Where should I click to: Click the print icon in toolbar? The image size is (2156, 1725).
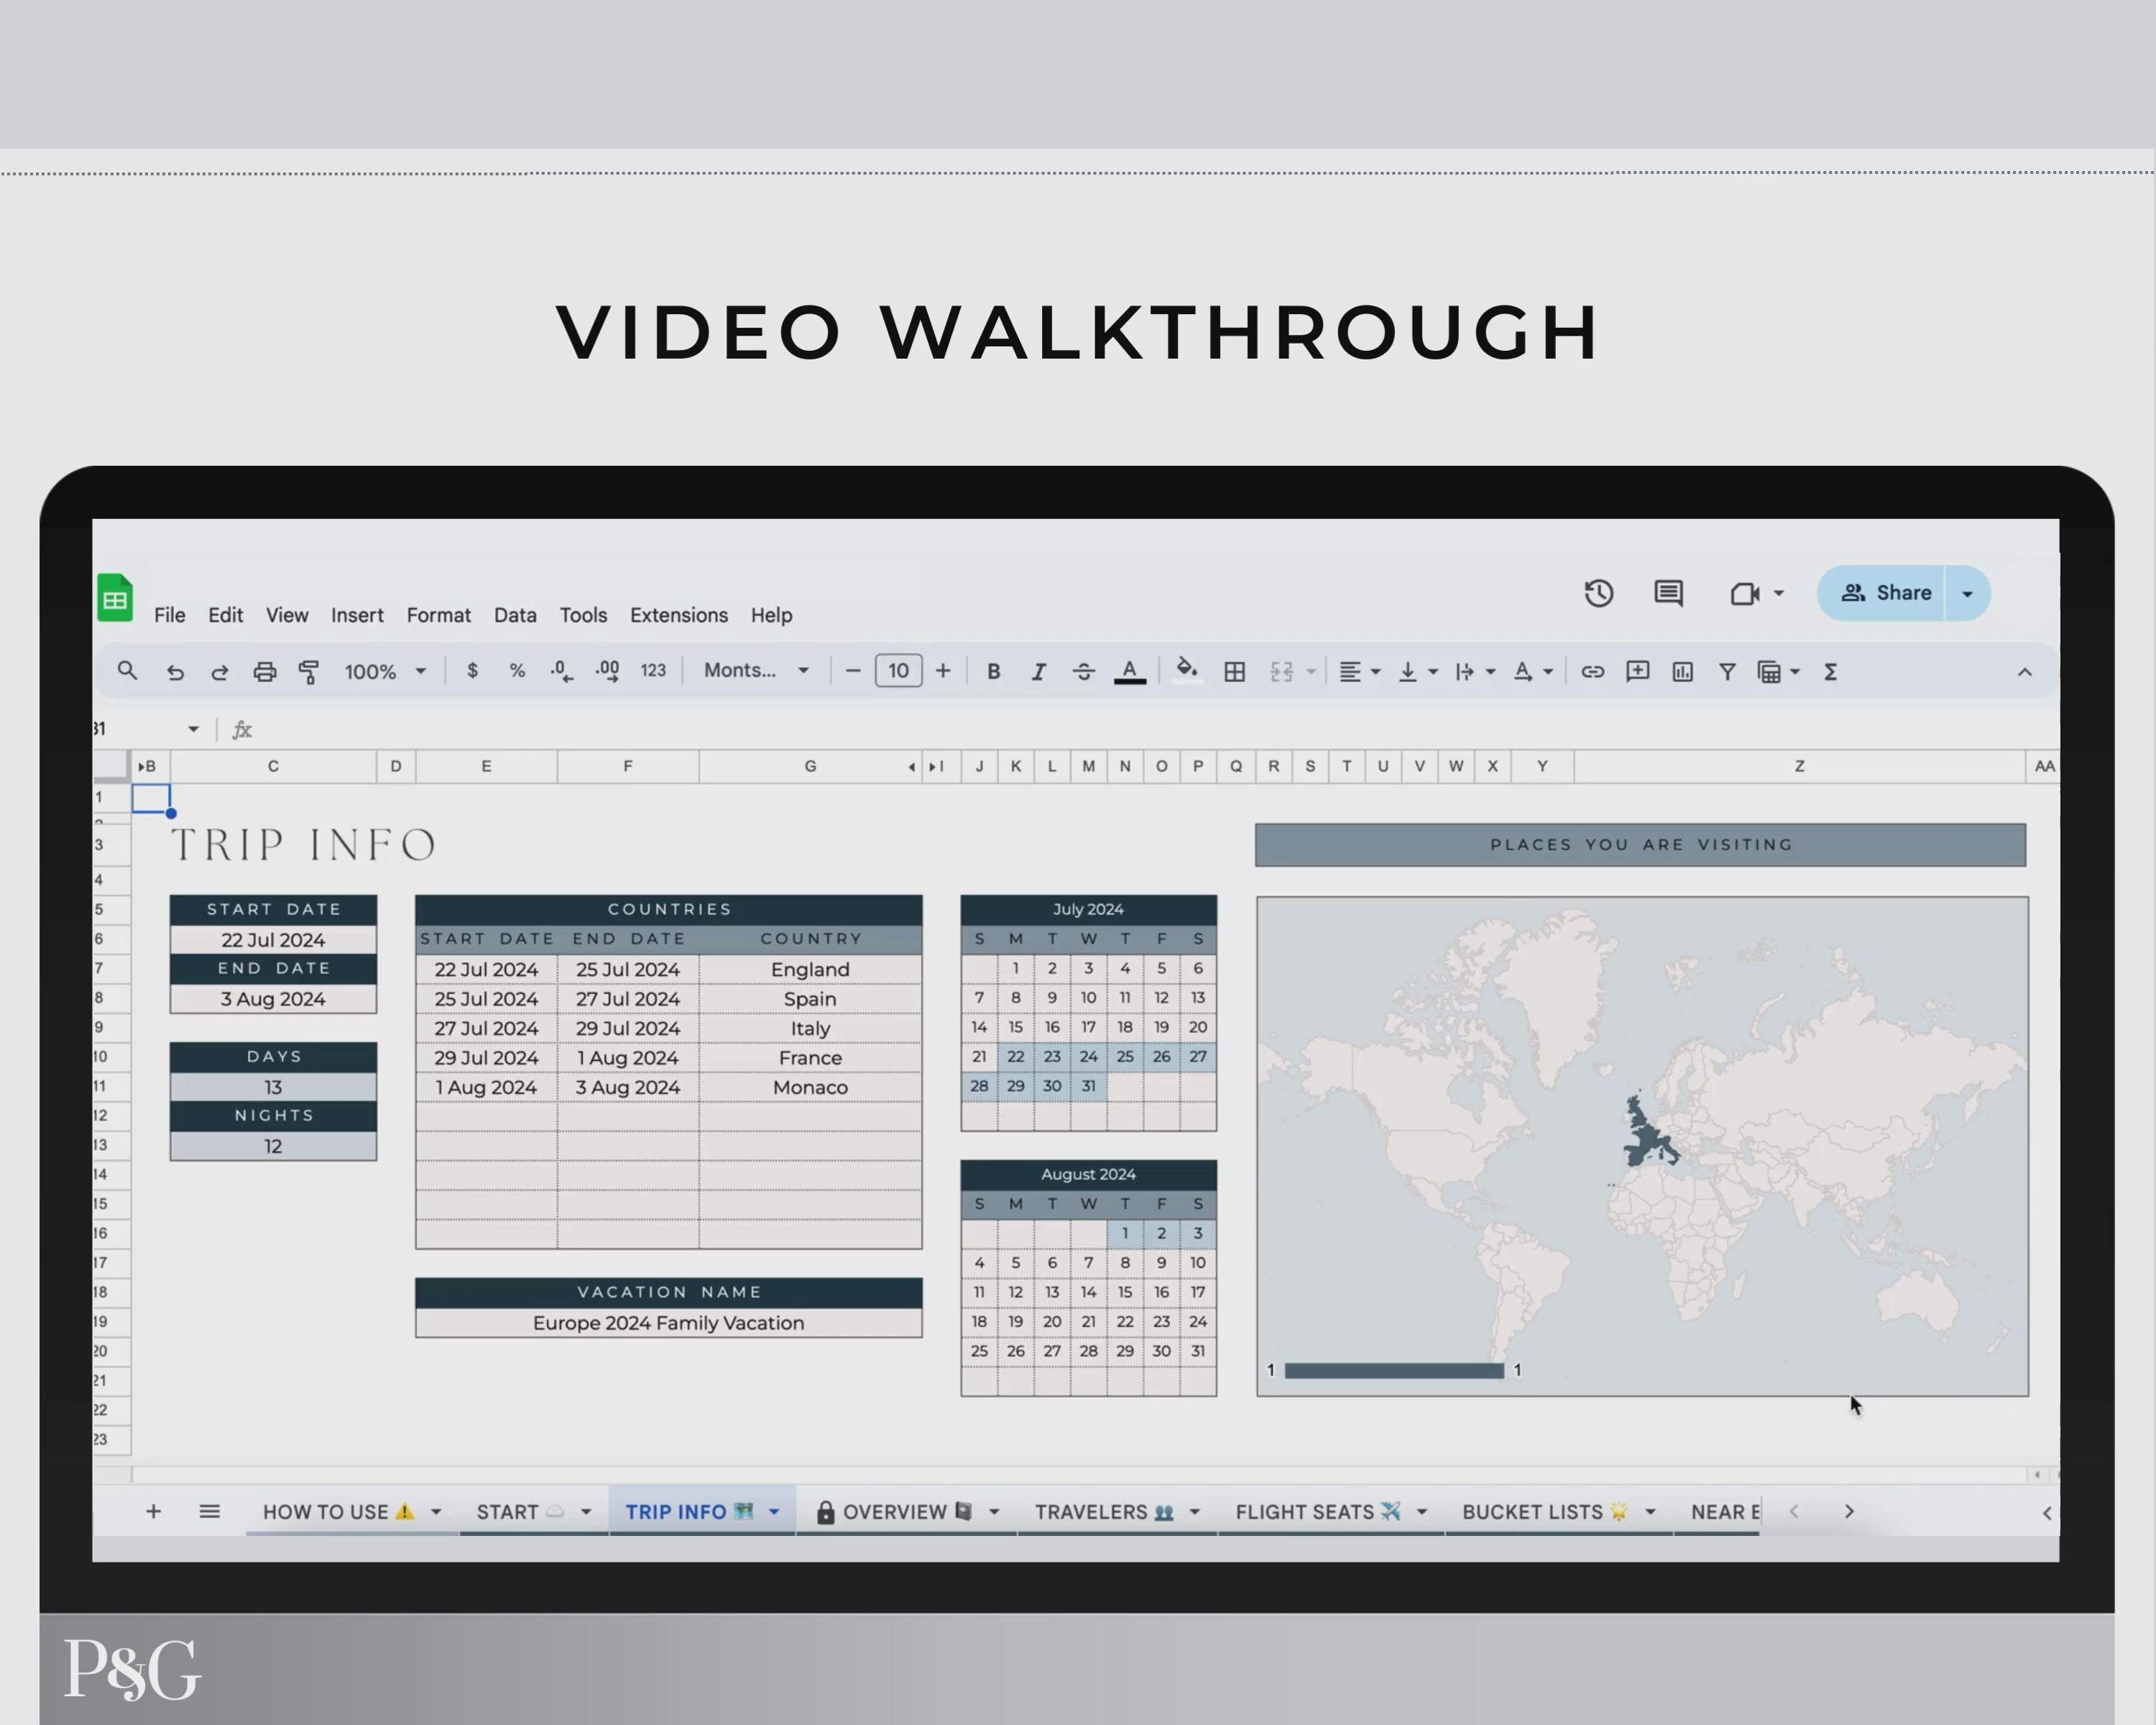point(264,672)
